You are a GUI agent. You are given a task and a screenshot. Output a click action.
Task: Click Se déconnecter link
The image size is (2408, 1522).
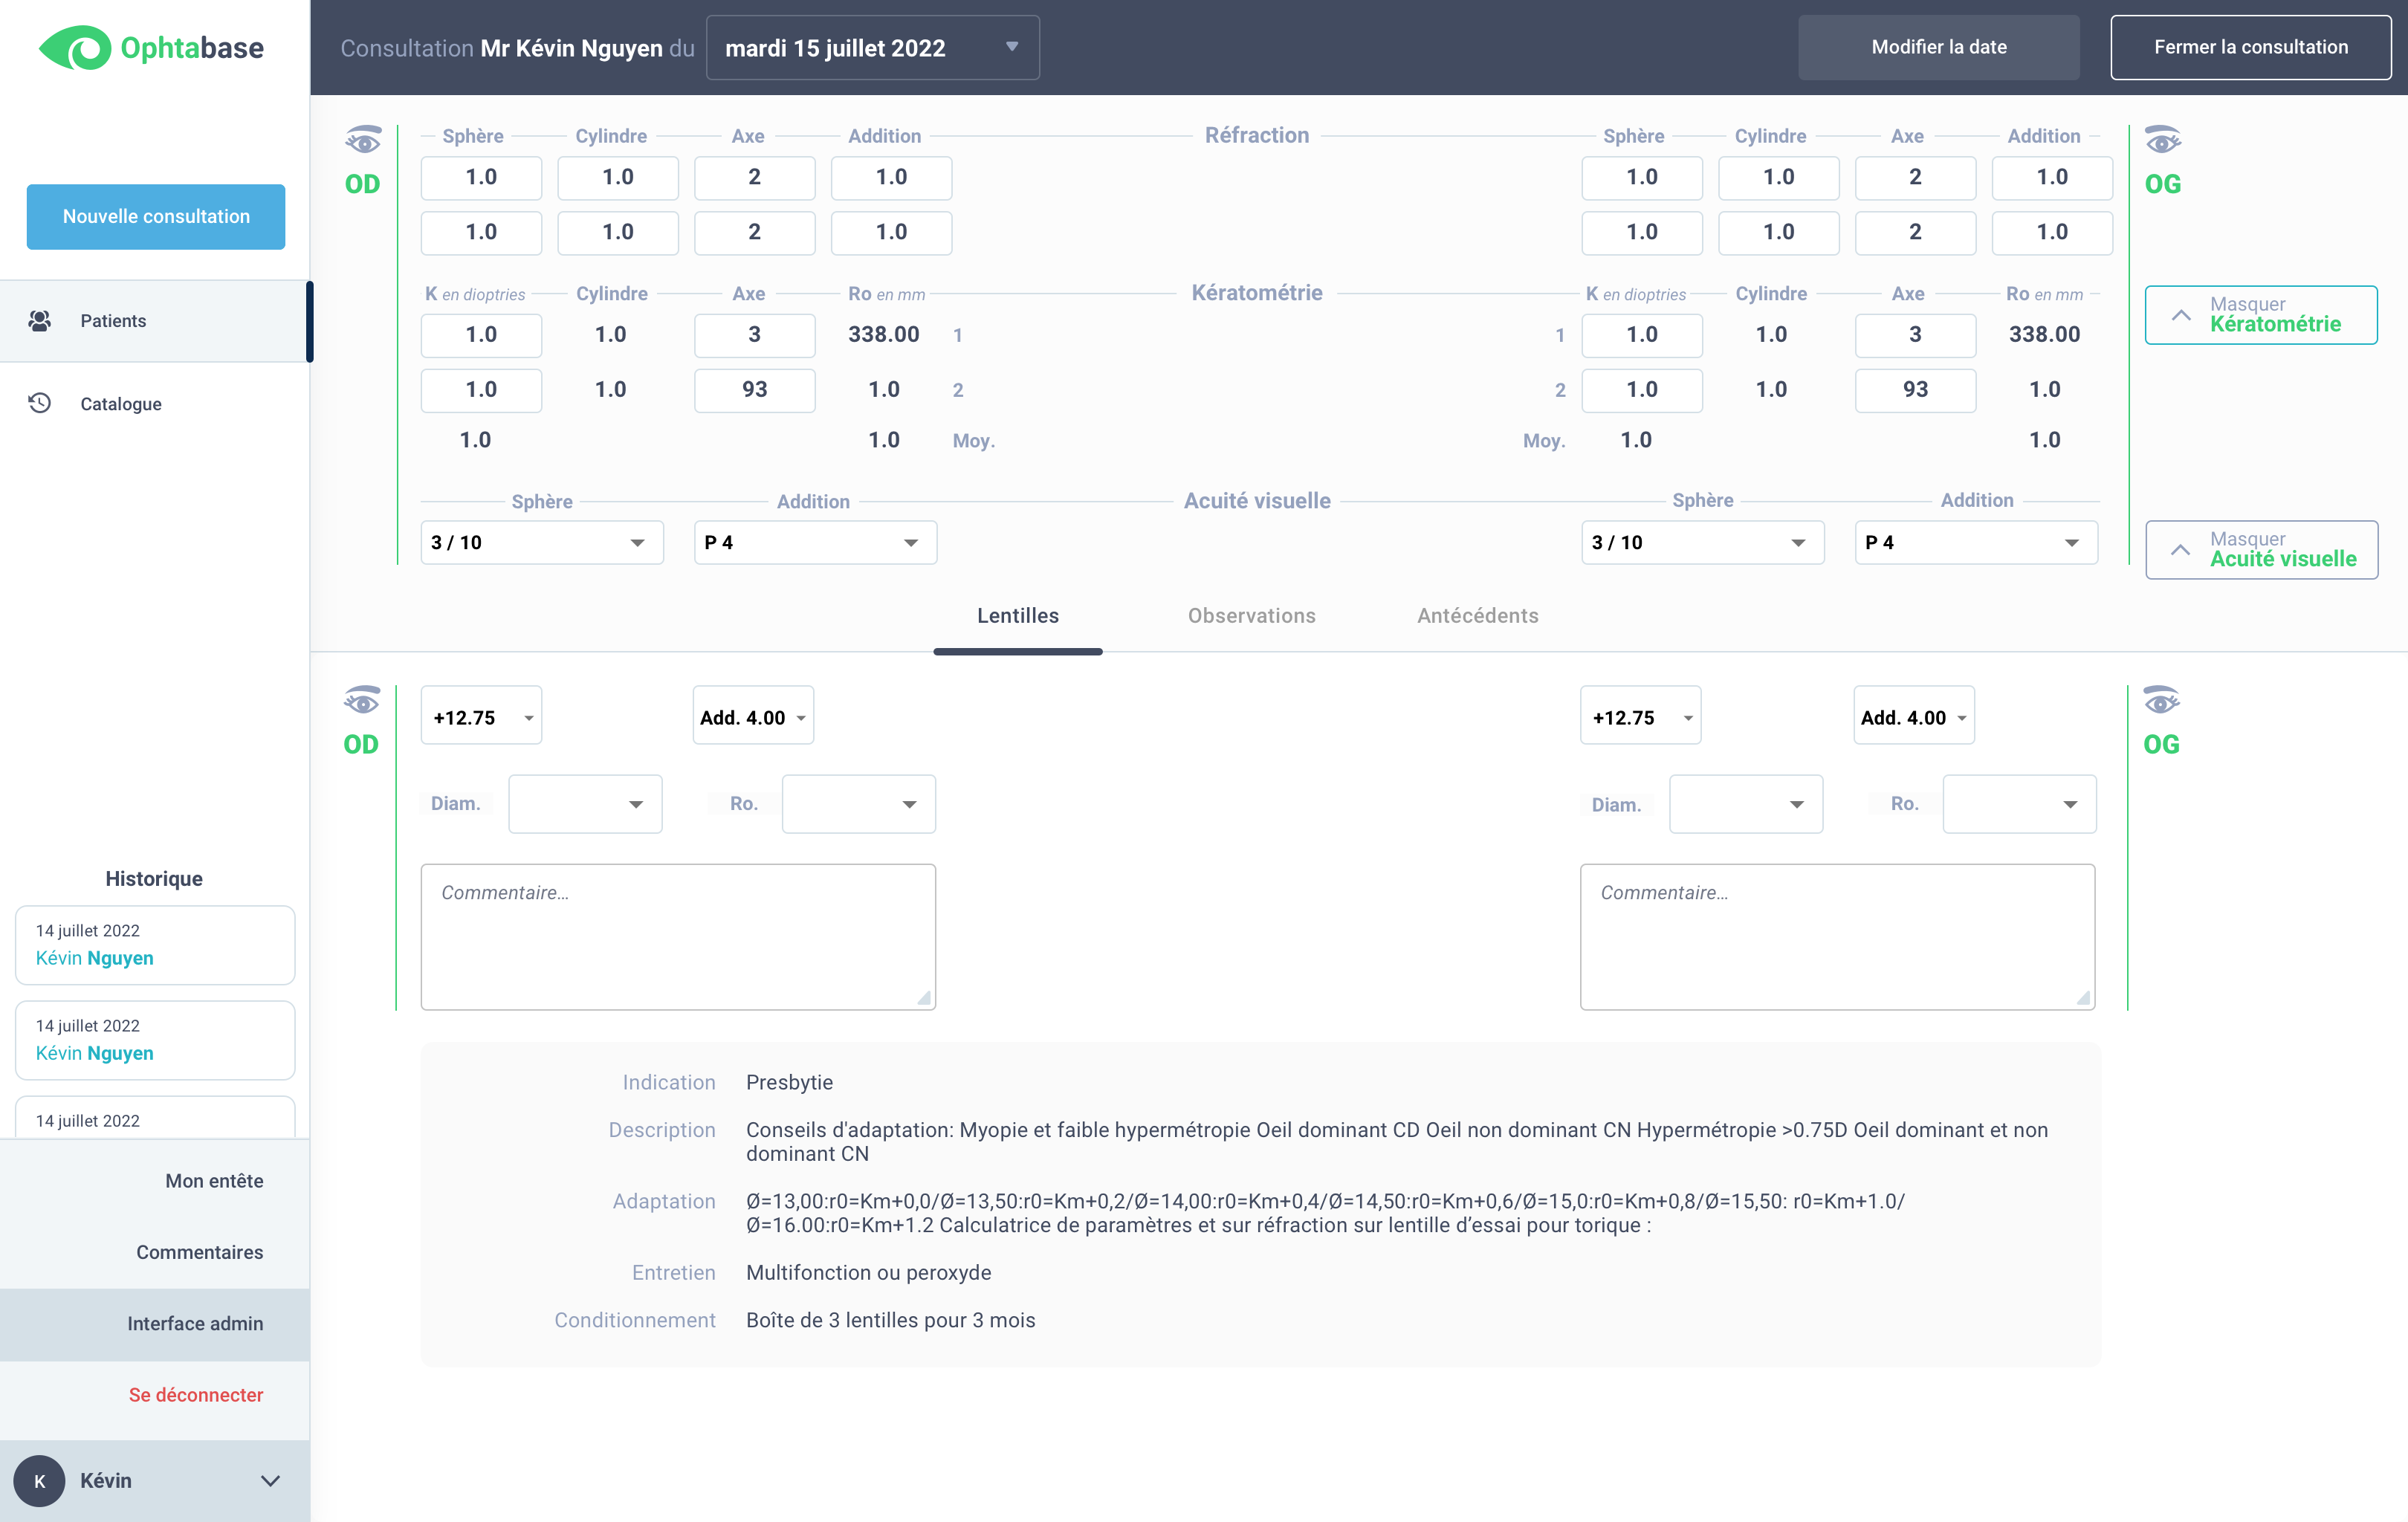click(x=196, y=1395)
